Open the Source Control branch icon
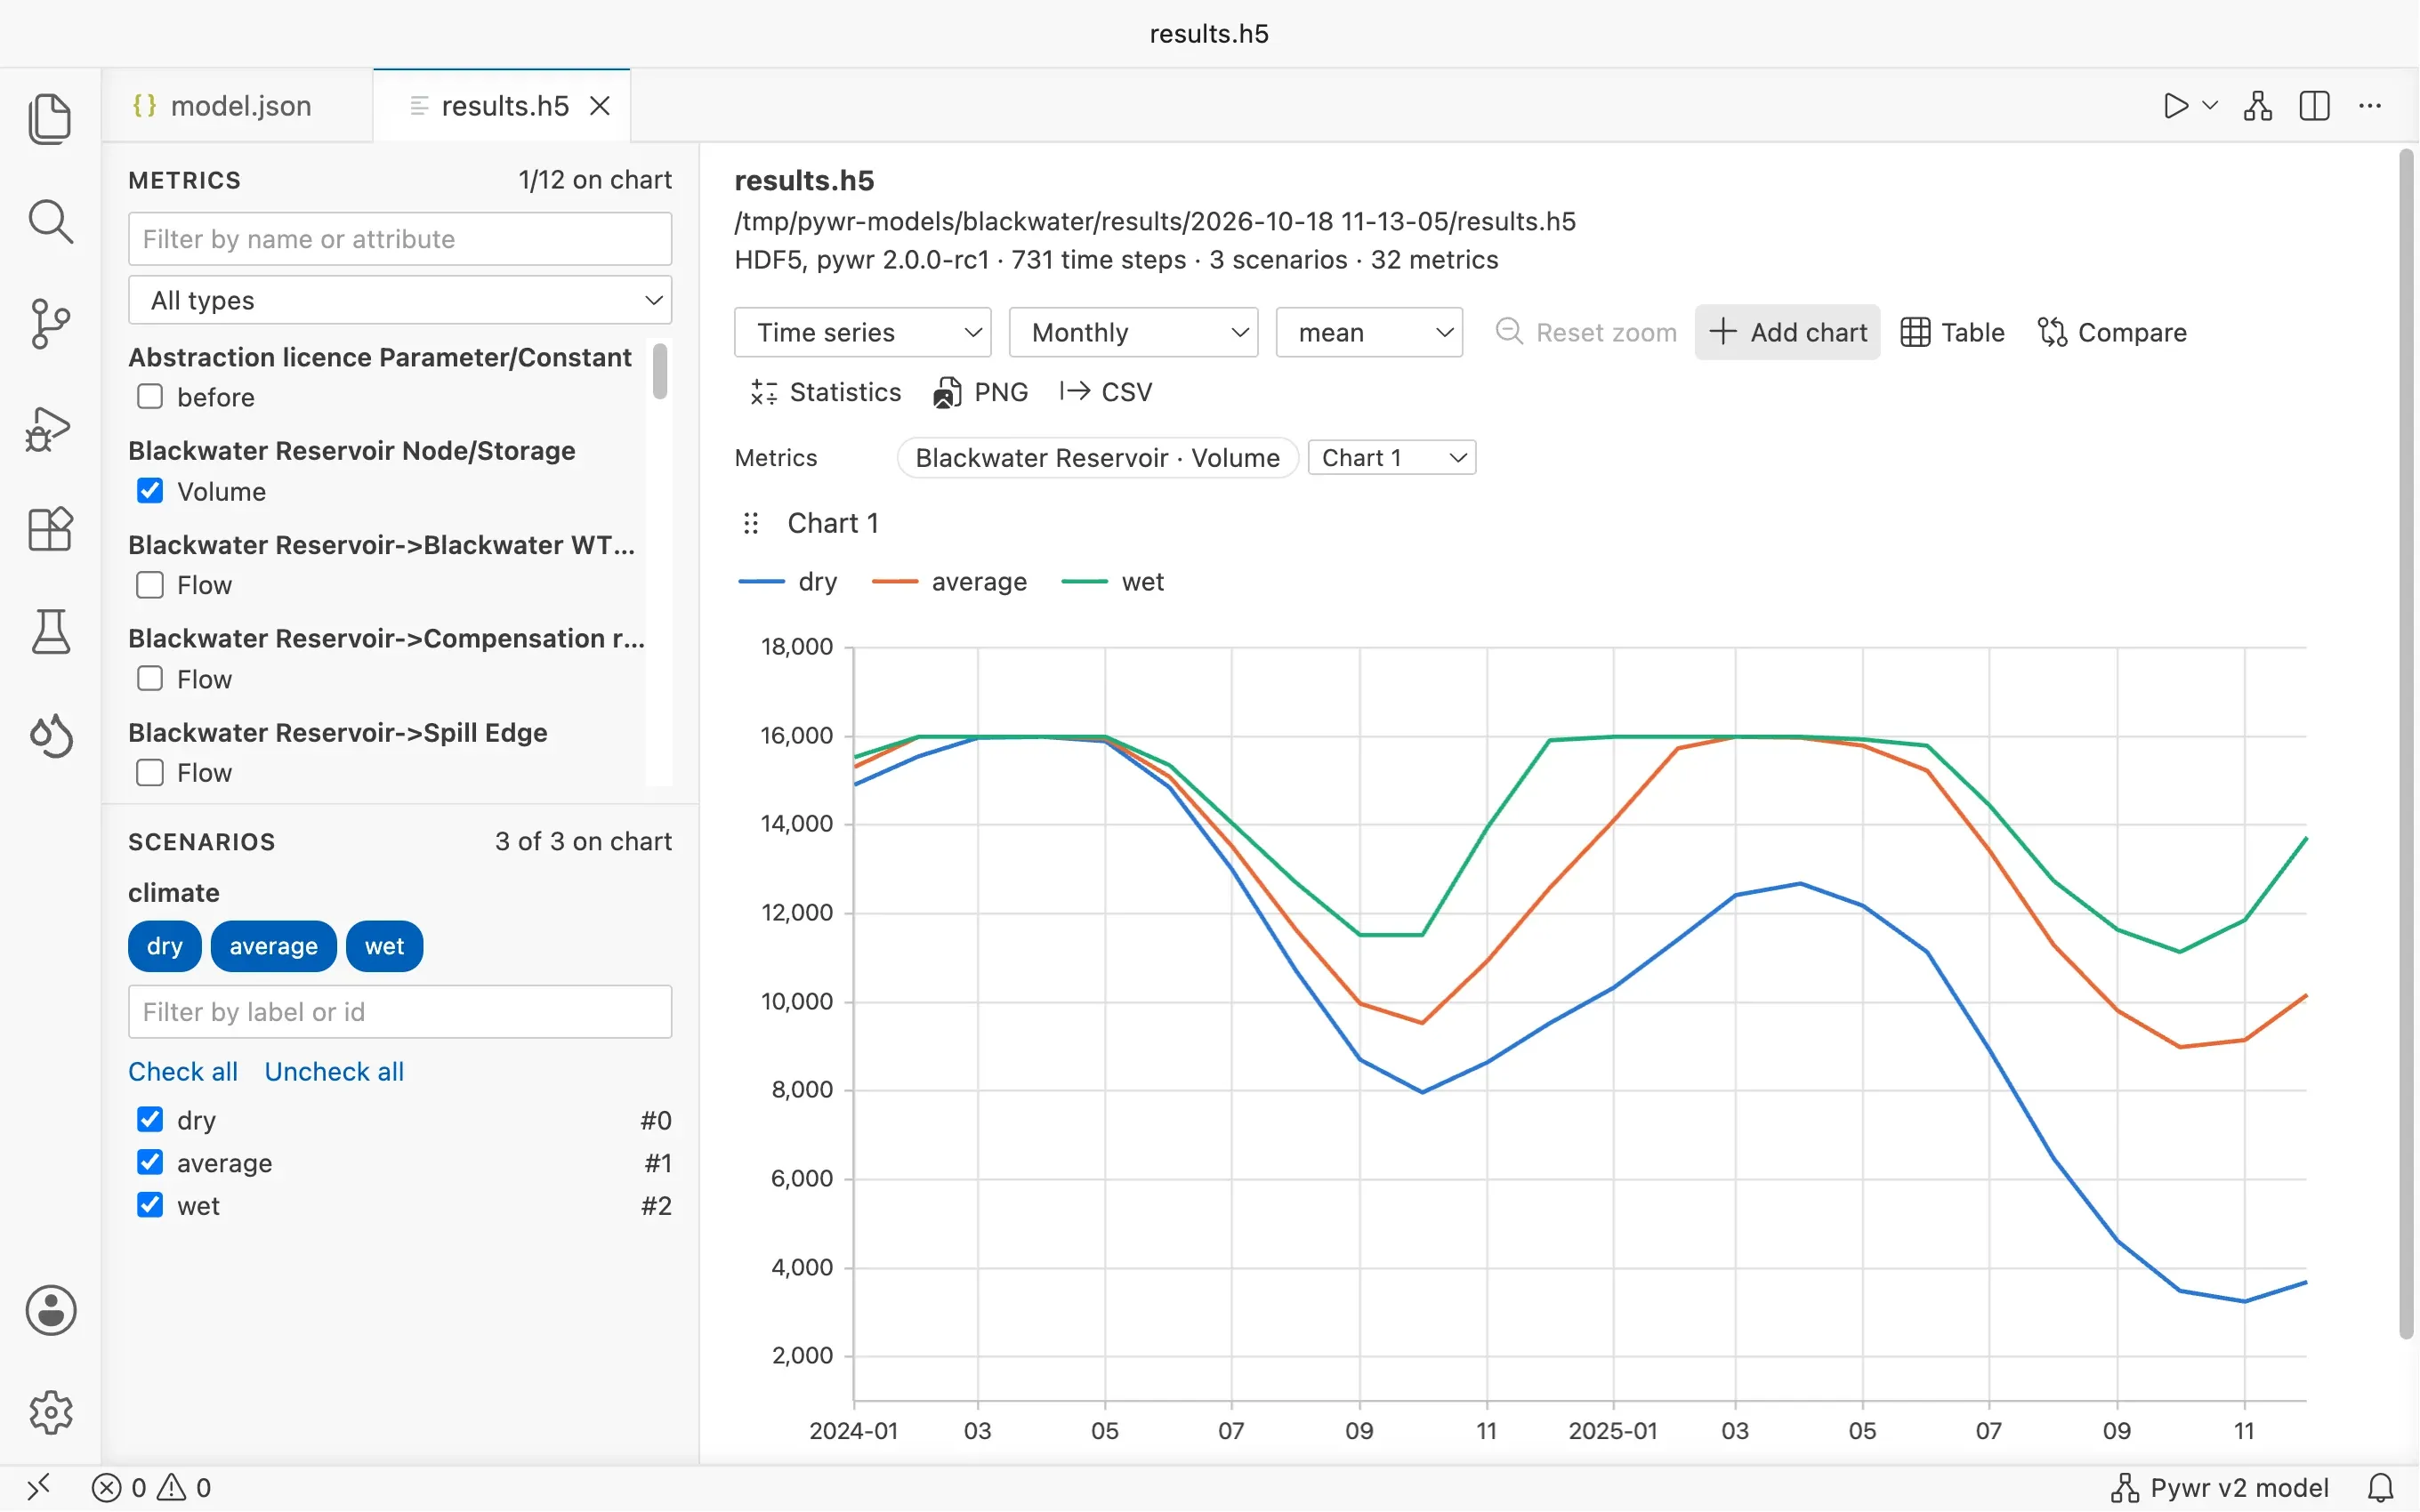This screenshot has width=2420, height=1512. [50, 324]
